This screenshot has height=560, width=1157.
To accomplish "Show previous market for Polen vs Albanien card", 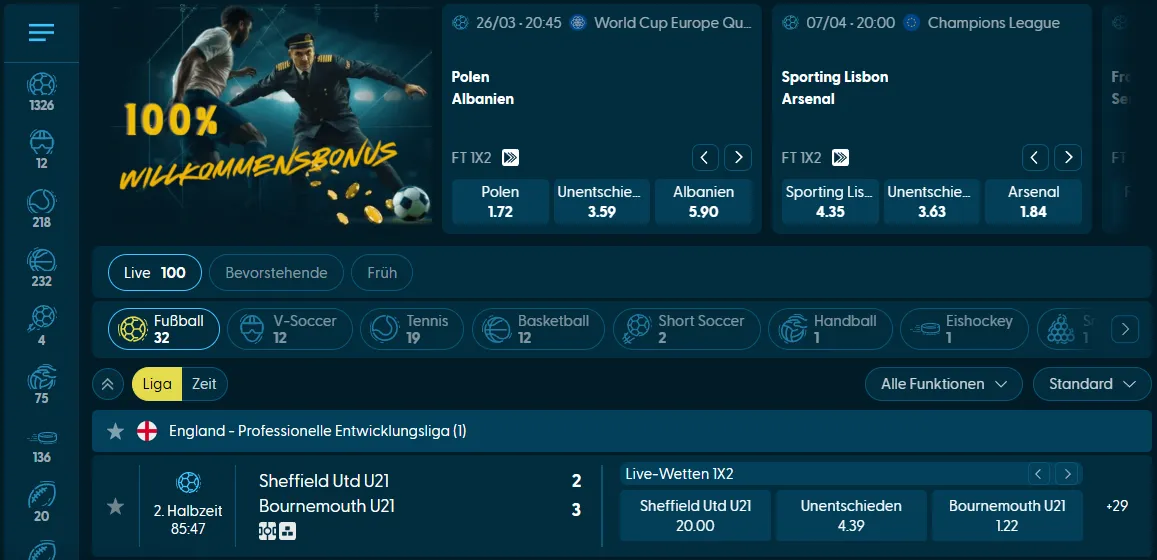I will point(705,157).
